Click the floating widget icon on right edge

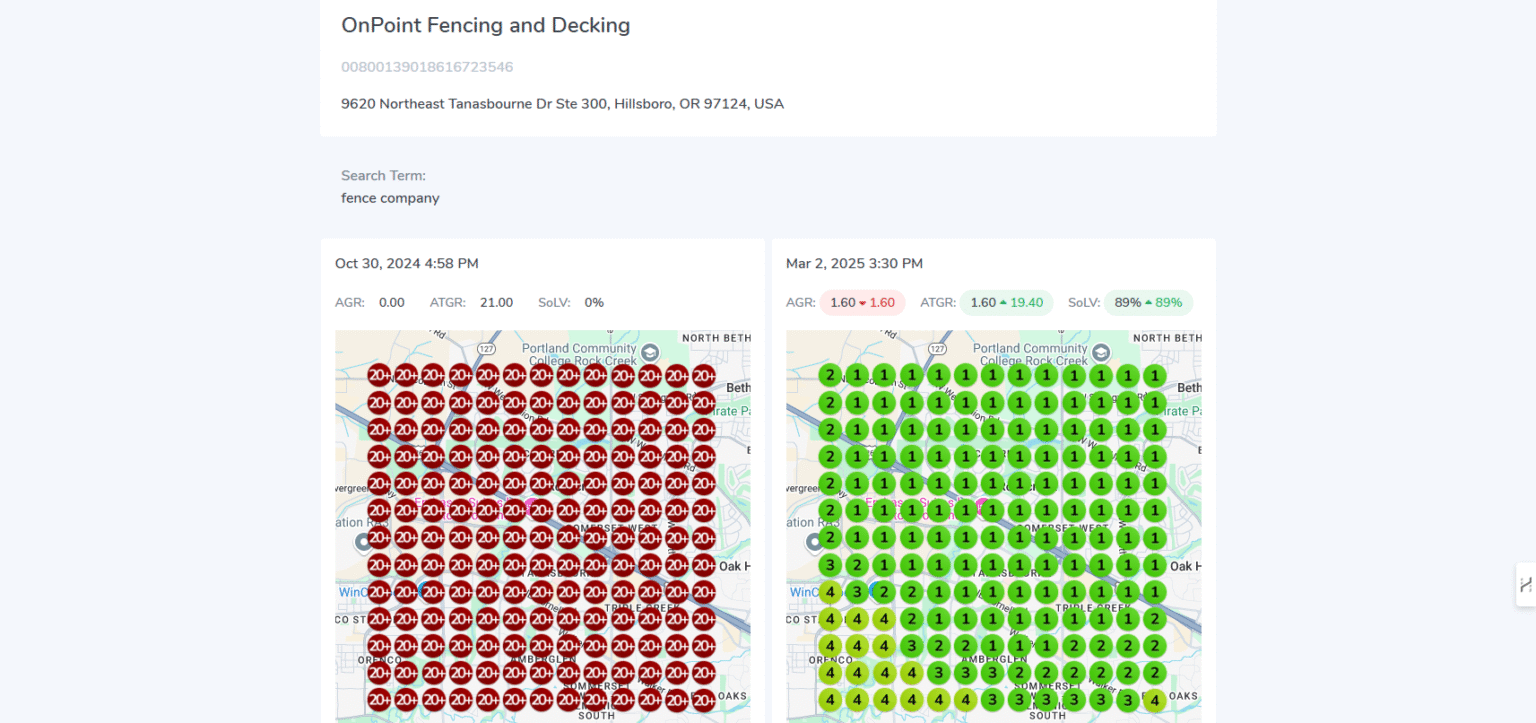click(1525, 585)
